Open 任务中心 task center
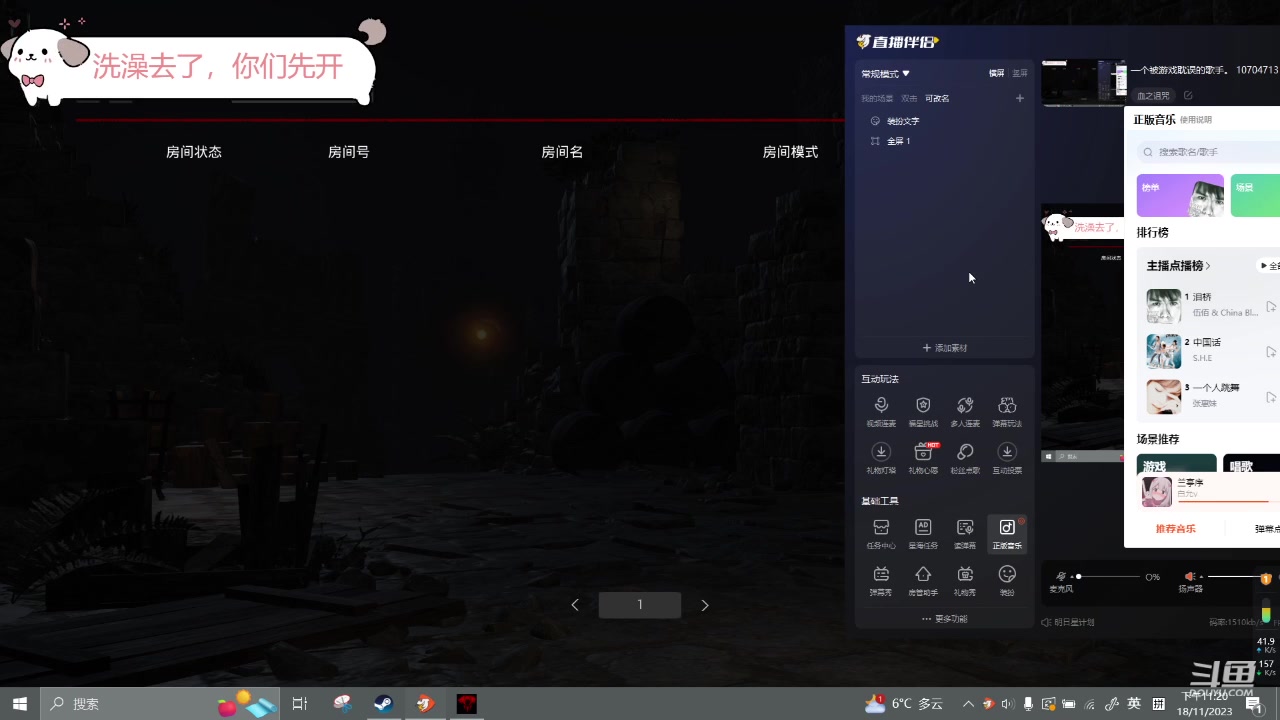 click(x=881, y=533)
